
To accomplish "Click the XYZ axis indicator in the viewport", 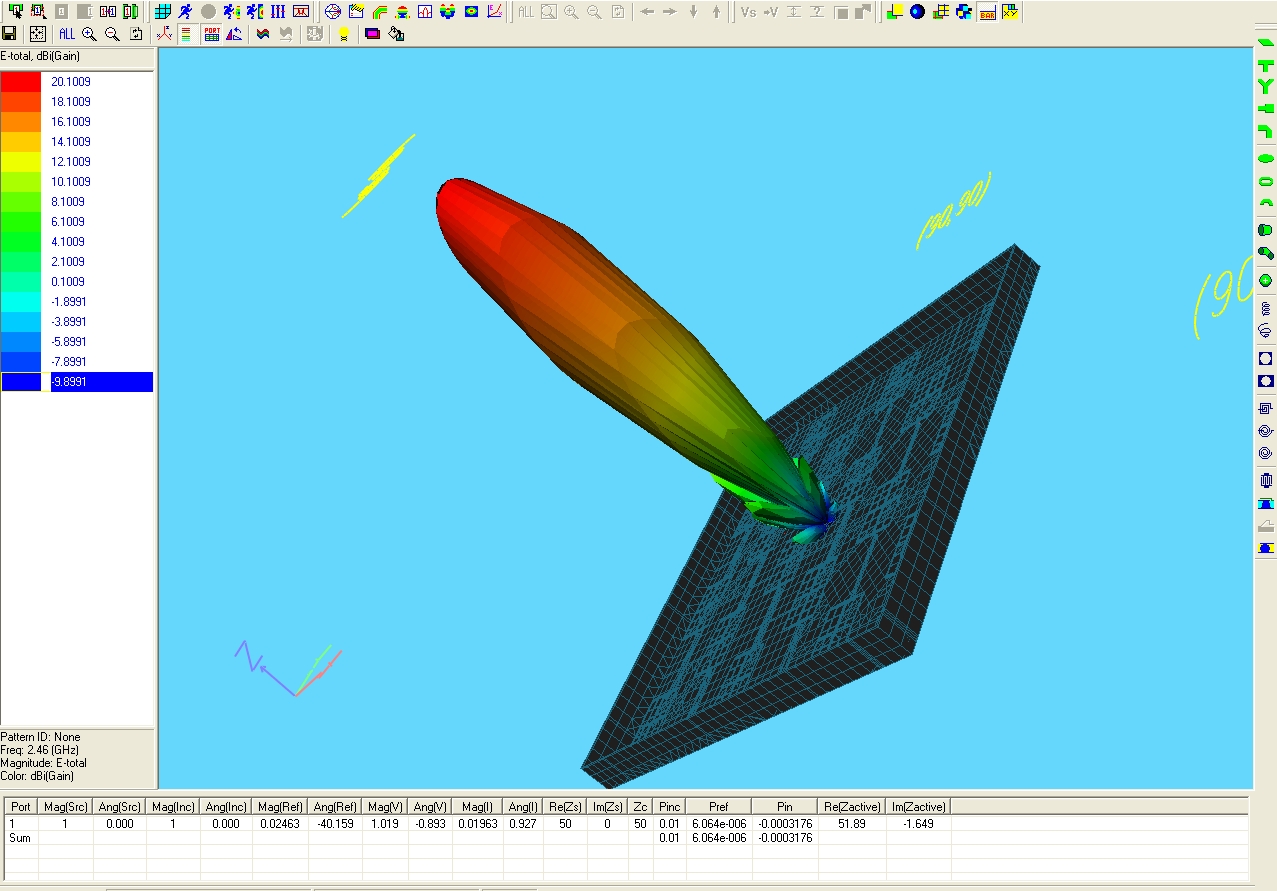I will coord(288,668).
